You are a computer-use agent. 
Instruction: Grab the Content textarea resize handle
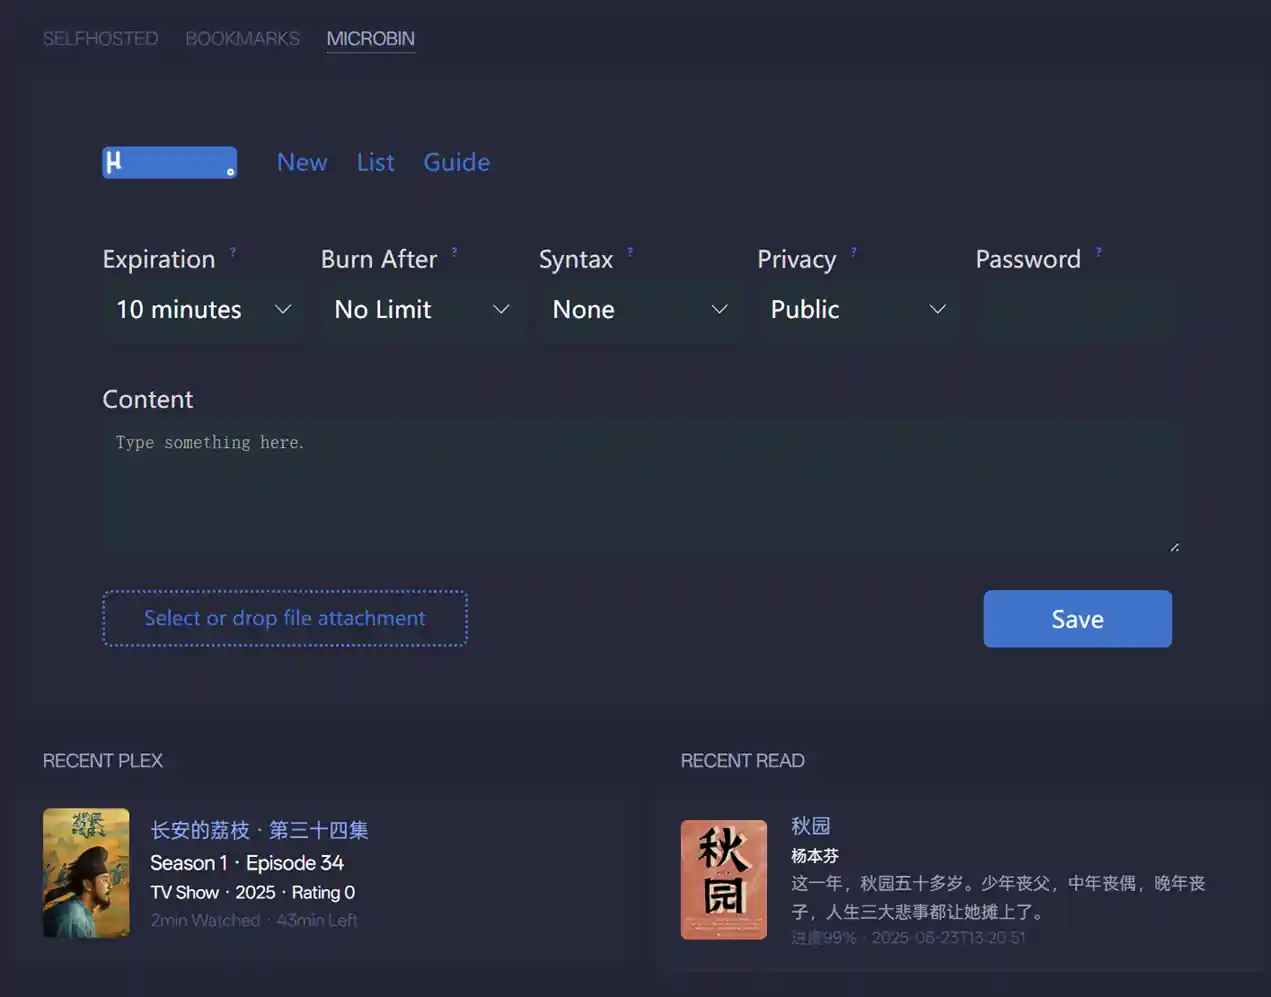(1174, 547)
